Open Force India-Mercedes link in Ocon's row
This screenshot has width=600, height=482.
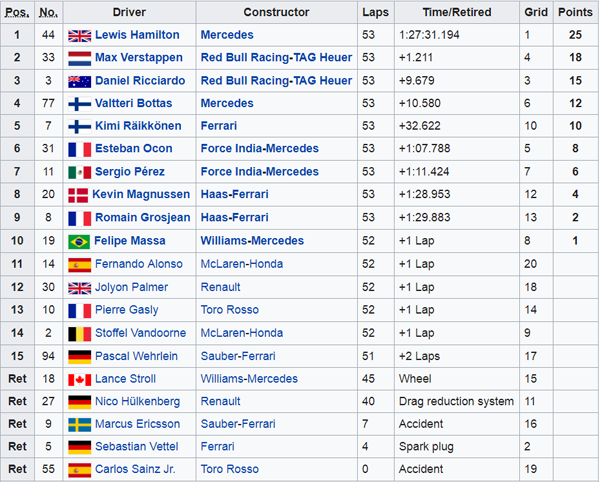tap(260, 148)
